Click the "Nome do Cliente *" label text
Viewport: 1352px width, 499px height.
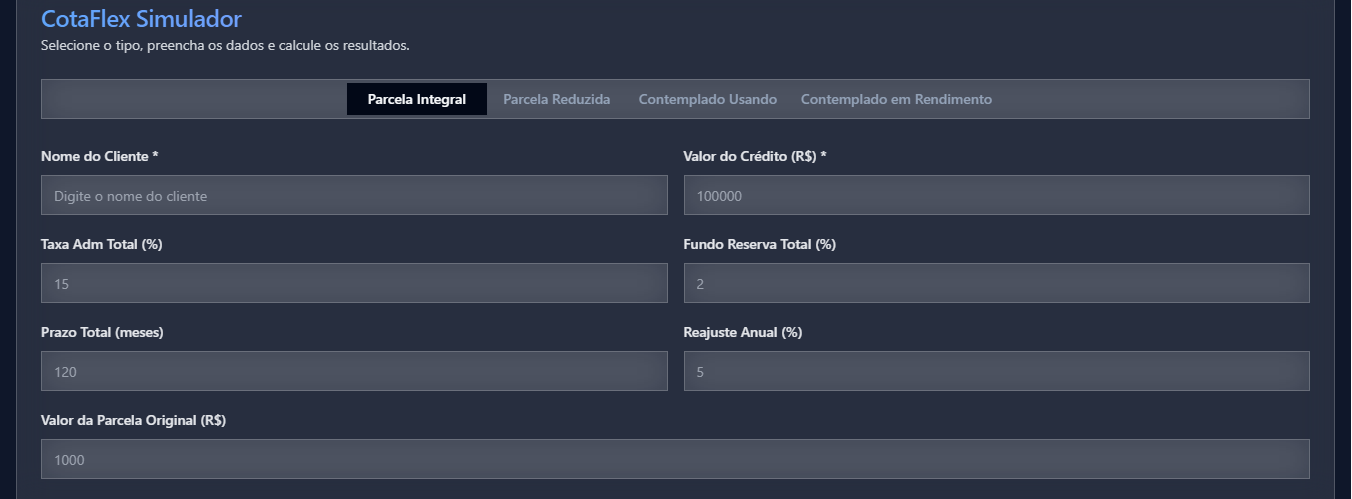point(100,157)
